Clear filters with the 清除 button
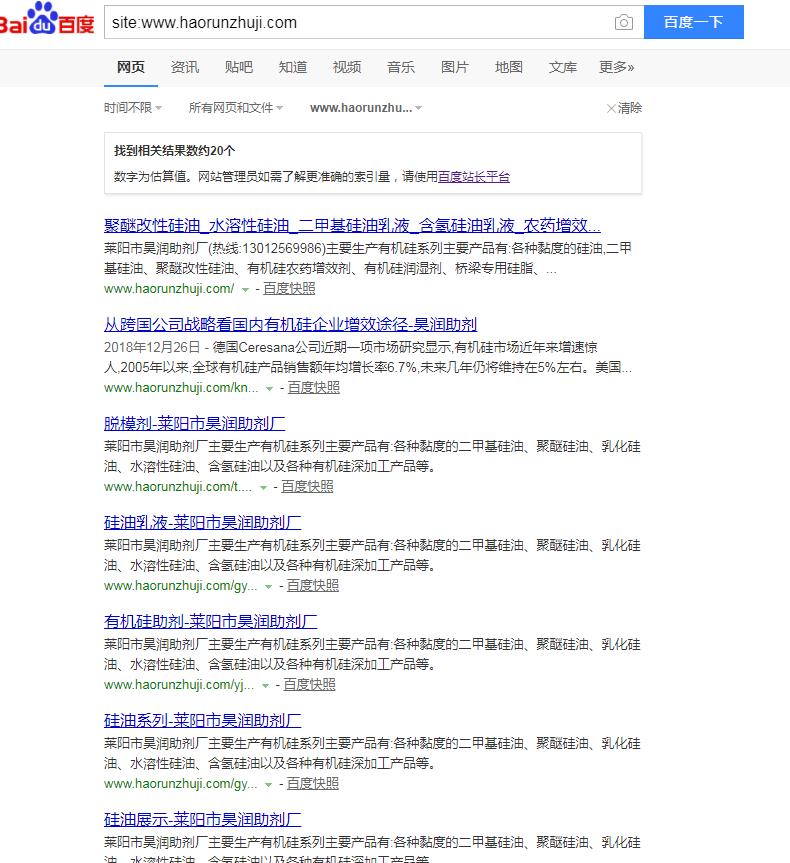Screen dimensions: 790x863 click(x=624, y=108)
